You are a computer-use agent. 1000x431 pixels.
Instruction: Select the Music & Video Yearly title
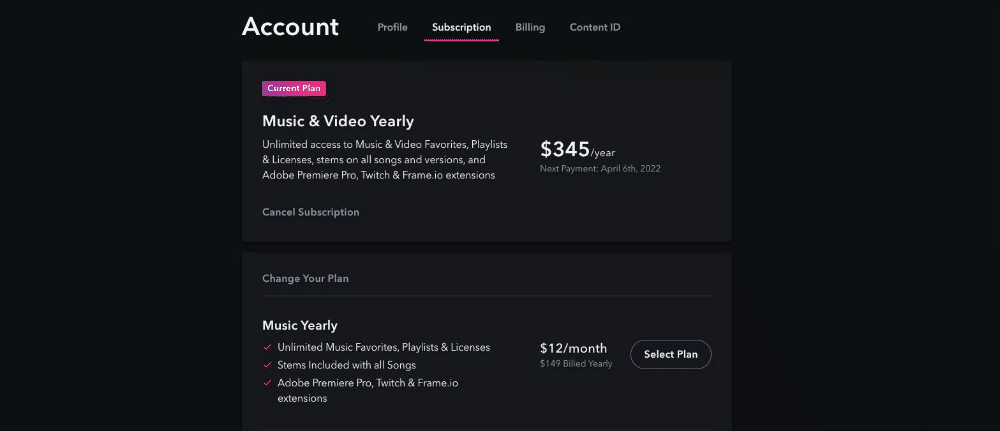coord(338,121)
